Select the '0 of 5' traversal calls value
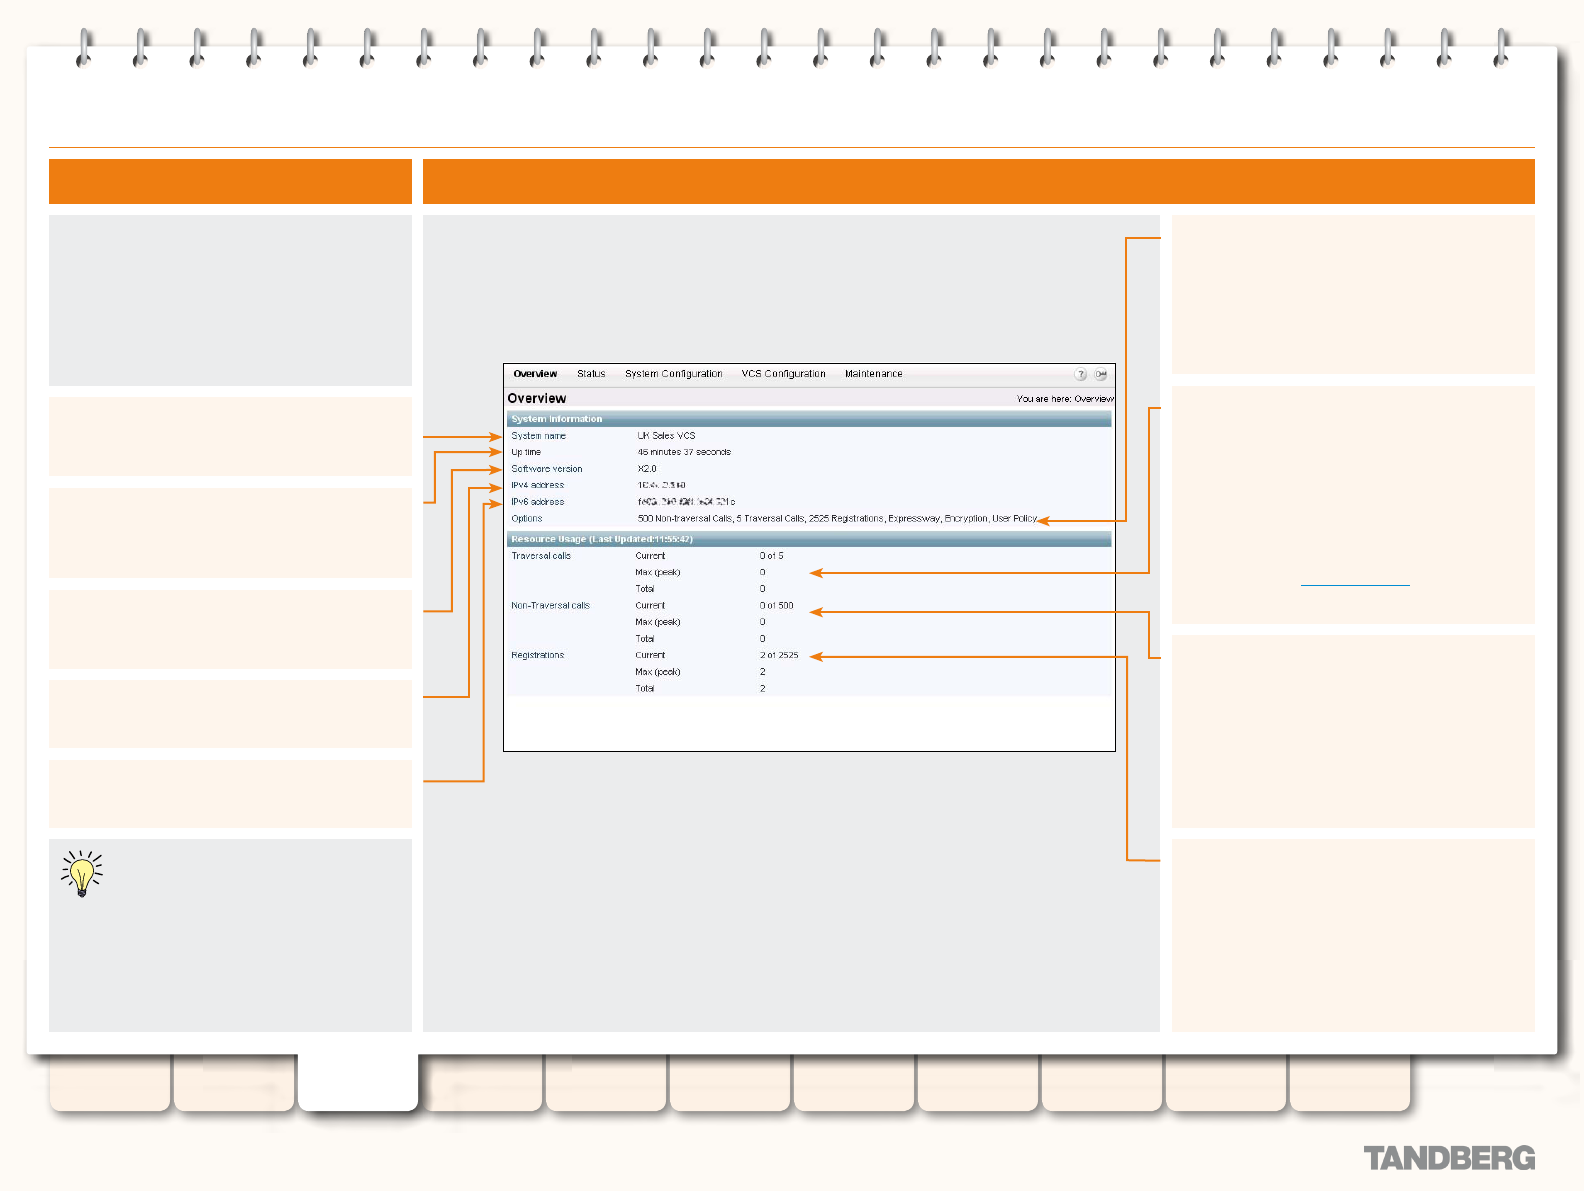 (x=772, y=556)
